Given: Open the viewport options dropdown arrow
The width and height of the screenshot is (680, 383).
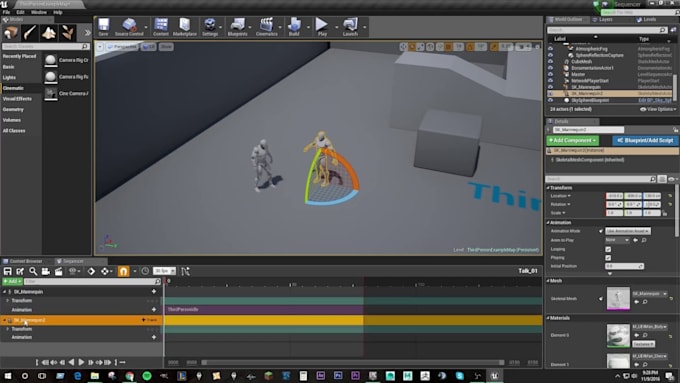Looking at the screenshot, I should 100,46.
